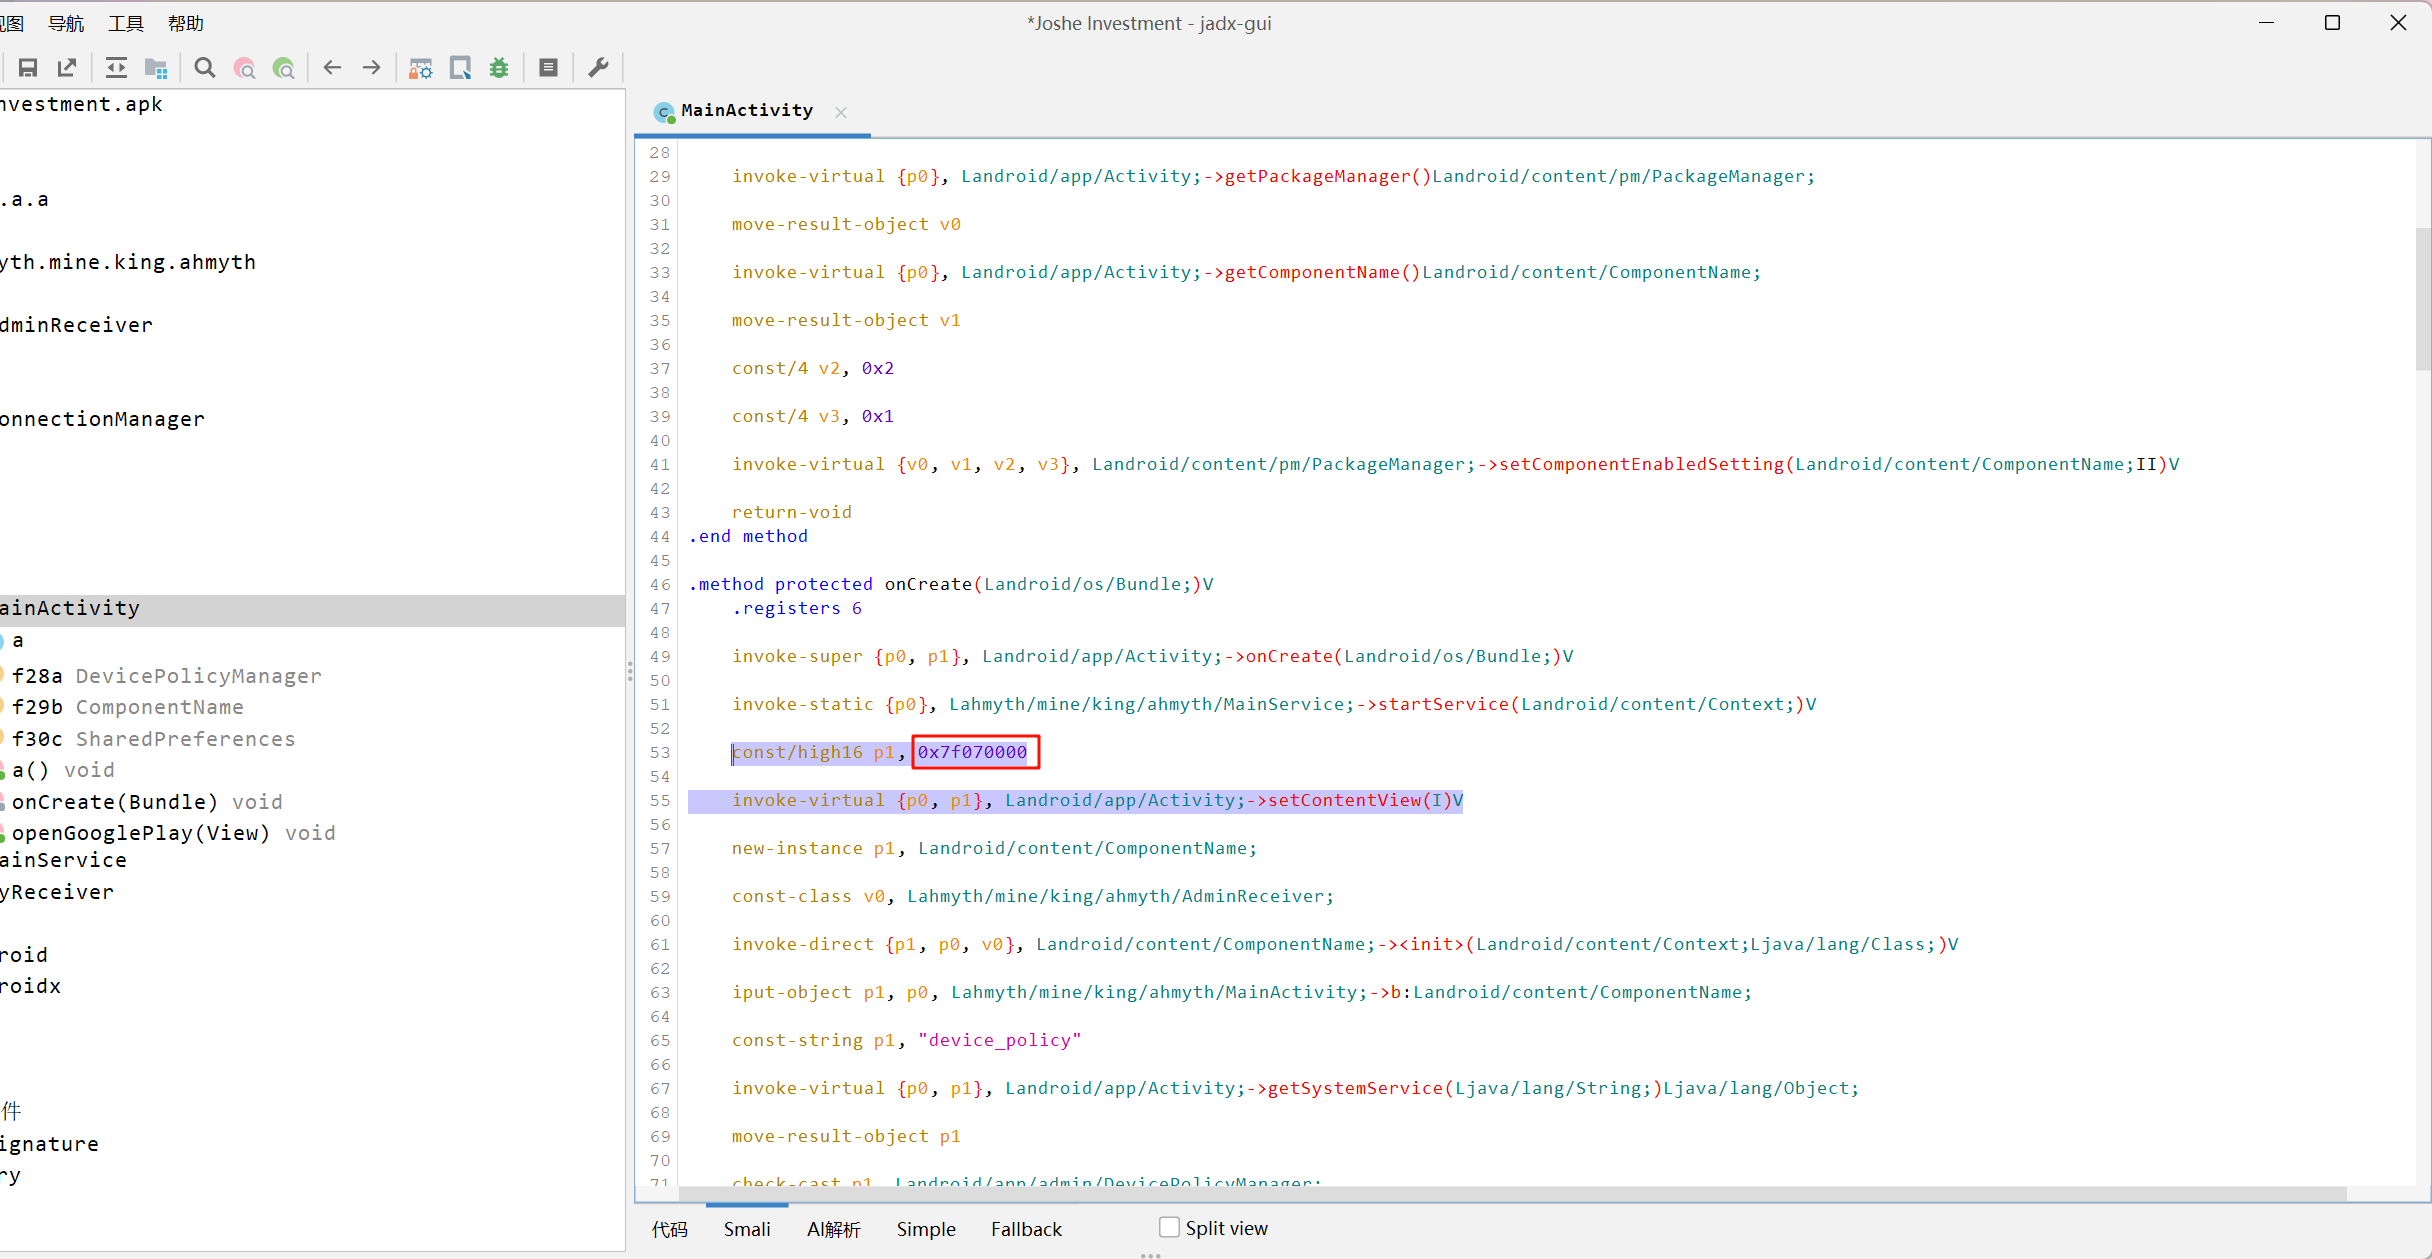Image resolution: width=2432 pixels, height=1259 pixels.
Task: Navigate back with left arrow icon
Action: (332, 68)
